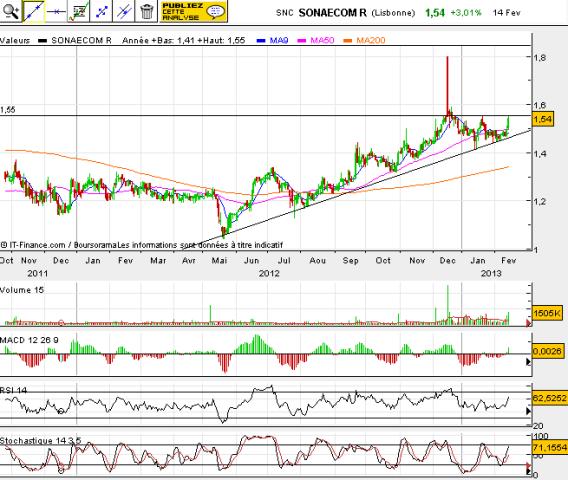Click the black arrow beside MACD panel
568x480 pixels.
529,362
